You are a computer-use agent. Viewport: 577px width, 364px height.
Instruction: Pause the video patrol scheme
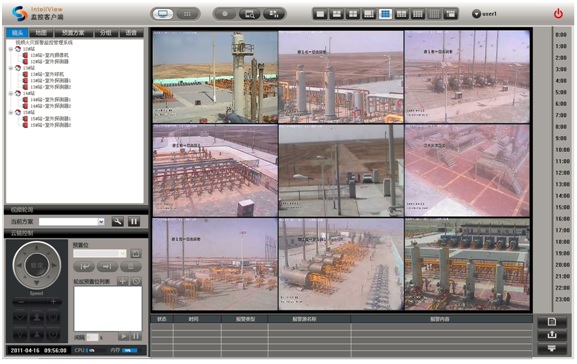134,222
